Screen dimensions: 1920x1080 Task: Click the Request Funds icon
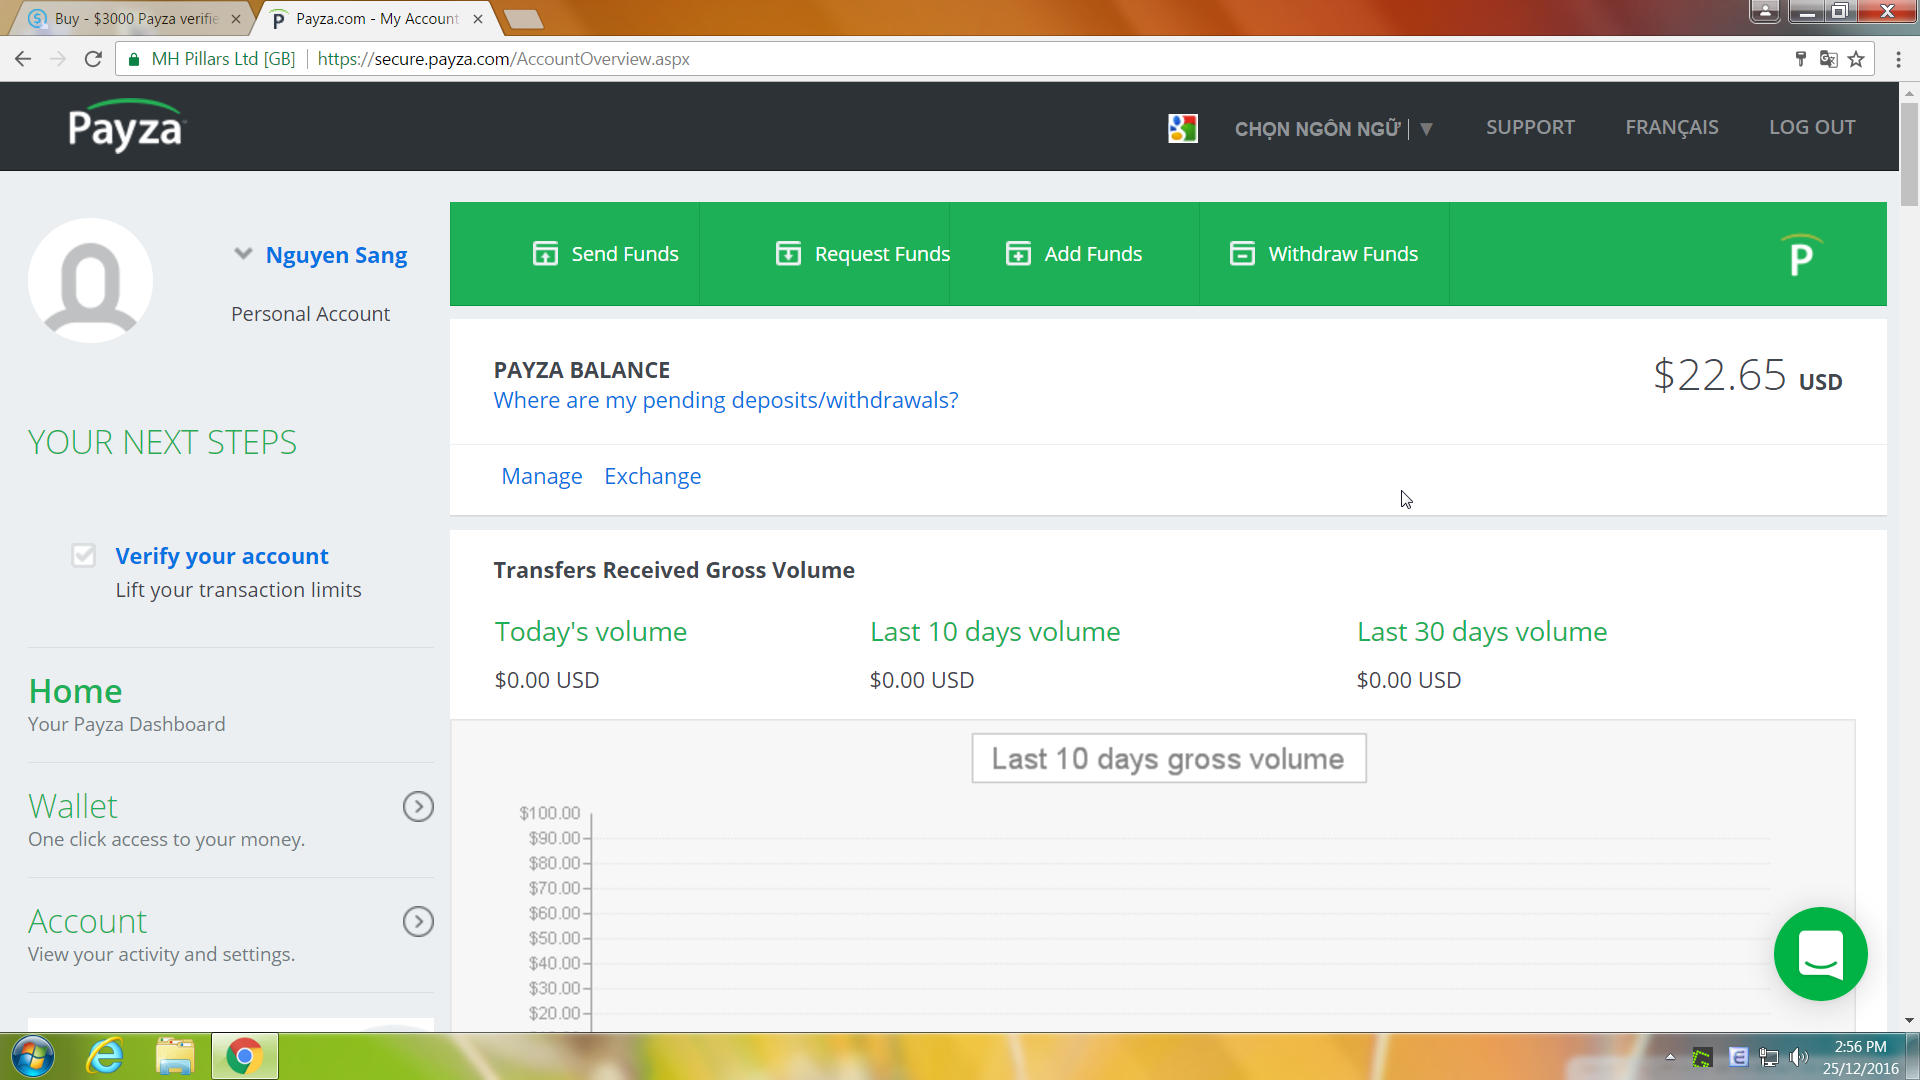coord(788,254)
